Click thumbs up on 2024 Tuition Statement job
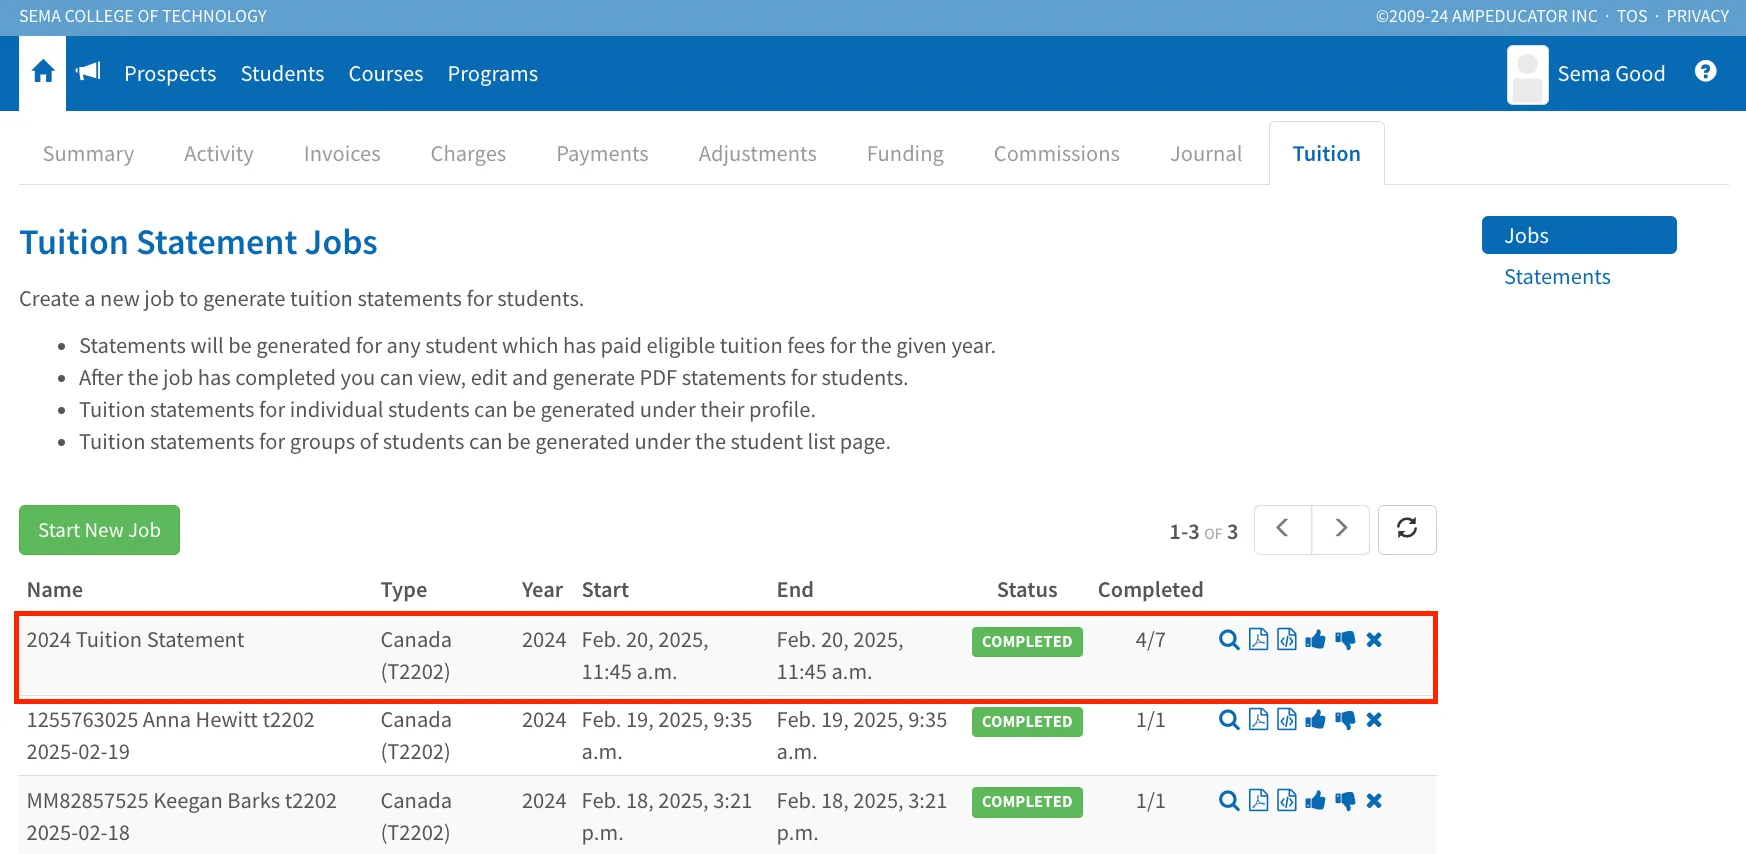The width and height of the screenshot is (1746, 854). coord(1315,640)
